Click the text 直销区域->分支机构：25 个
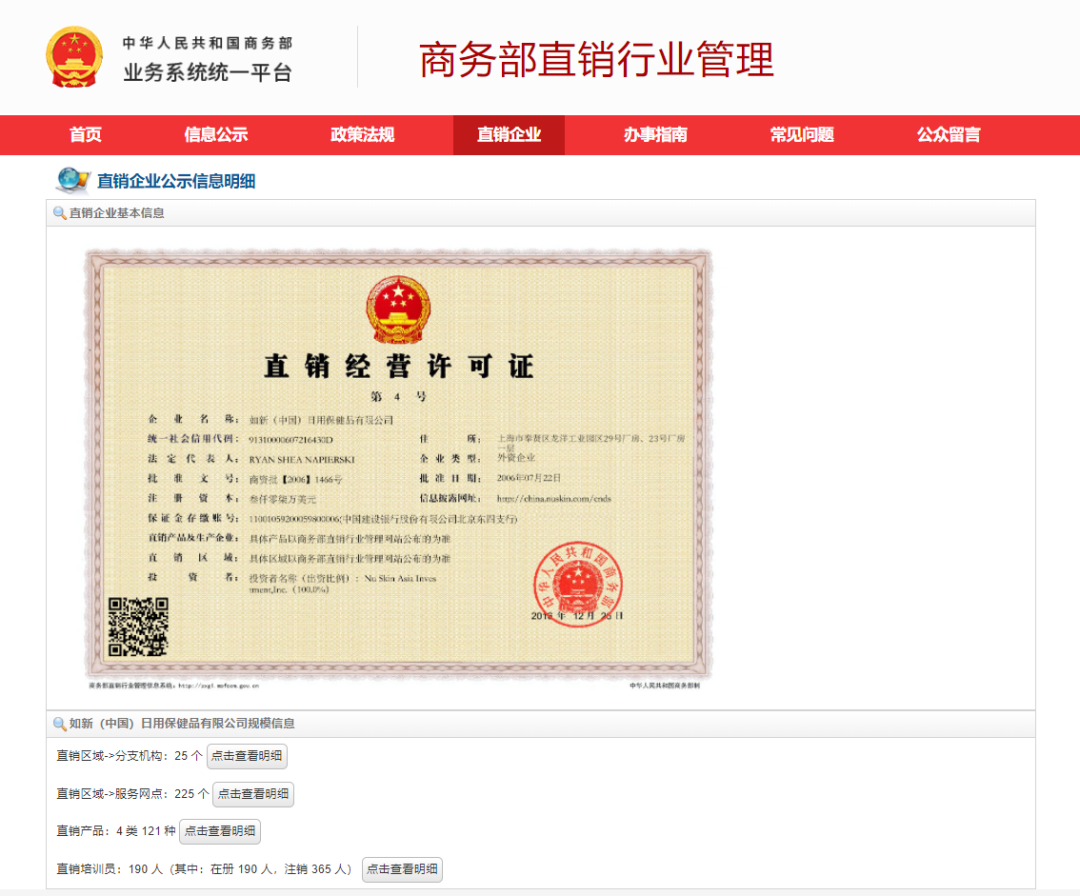 (x=129, y=756)
